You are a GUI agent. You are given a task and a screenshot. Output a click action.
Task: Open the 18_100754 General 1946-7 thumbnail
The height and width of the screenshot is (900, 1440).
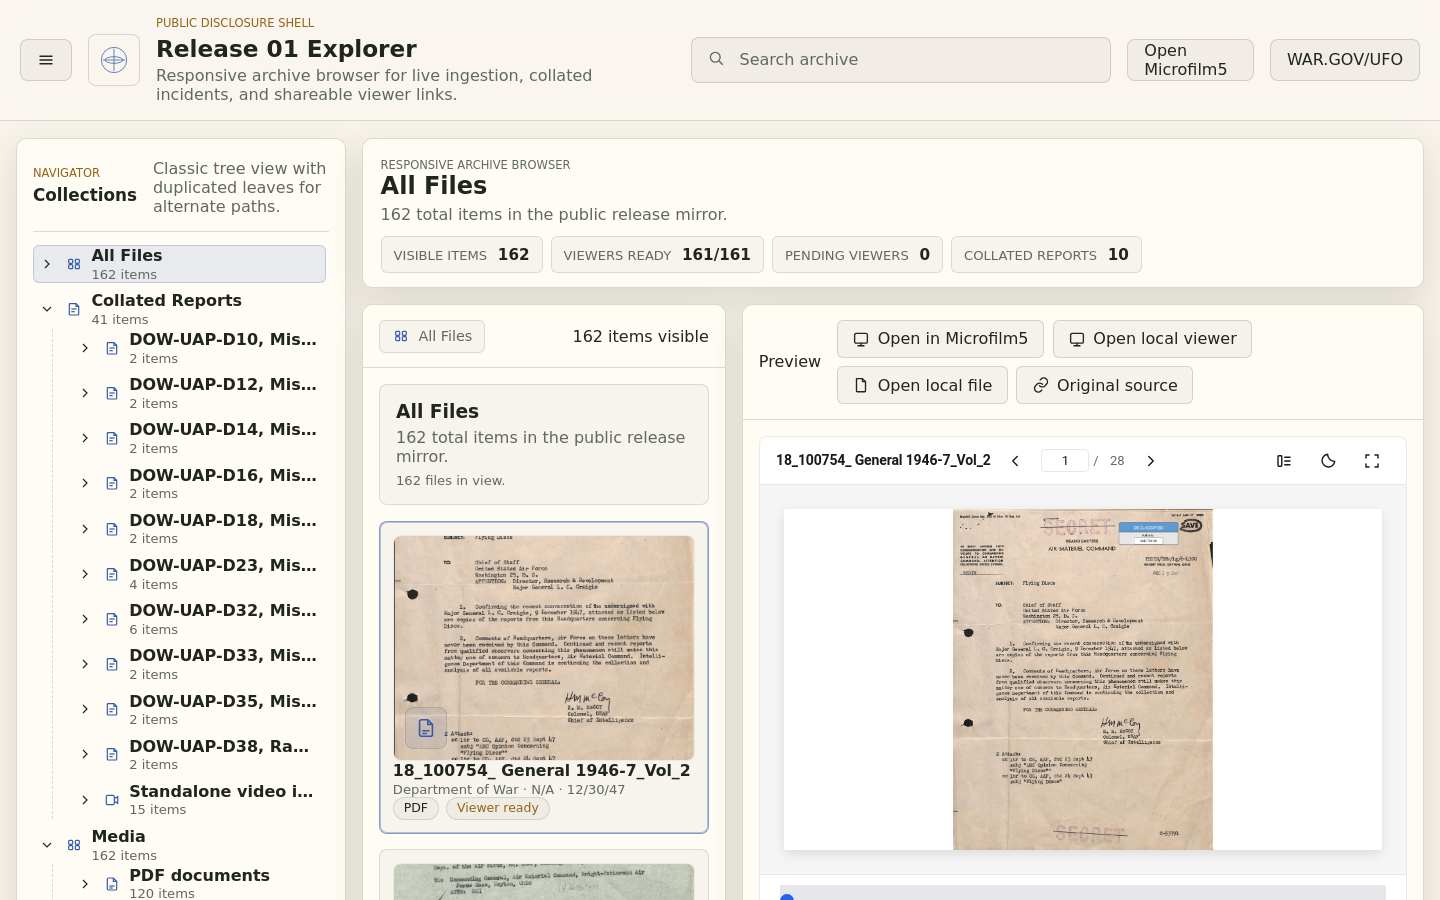coord(544,647)
